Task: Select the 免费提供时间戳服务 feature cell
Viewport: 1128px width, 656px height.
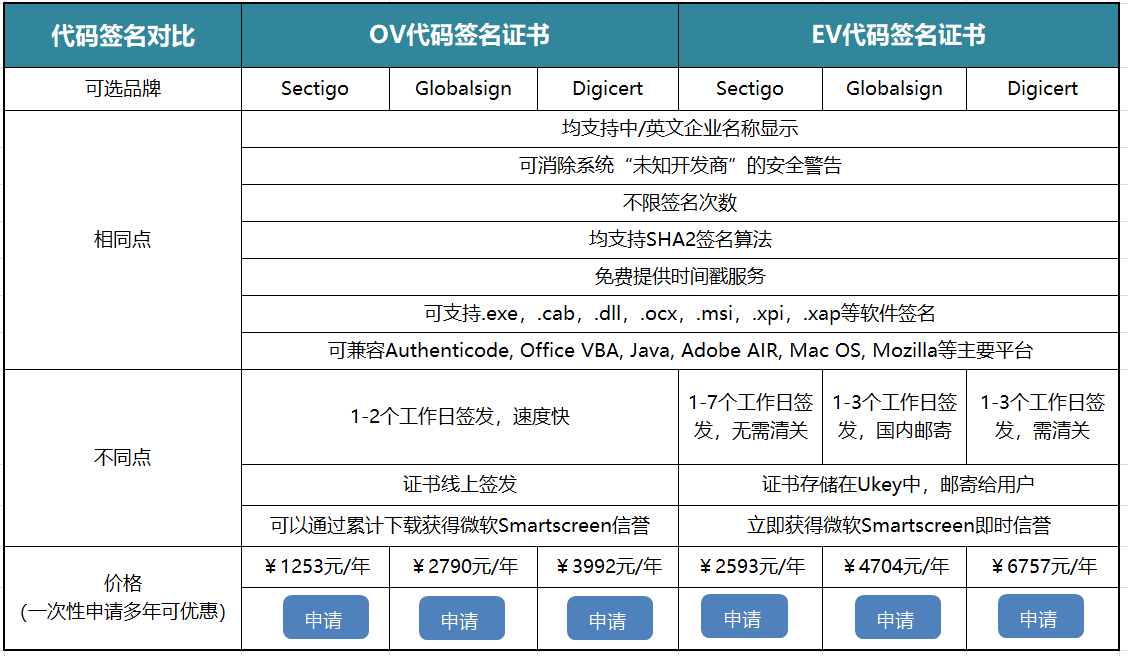Action: [684, 277]
